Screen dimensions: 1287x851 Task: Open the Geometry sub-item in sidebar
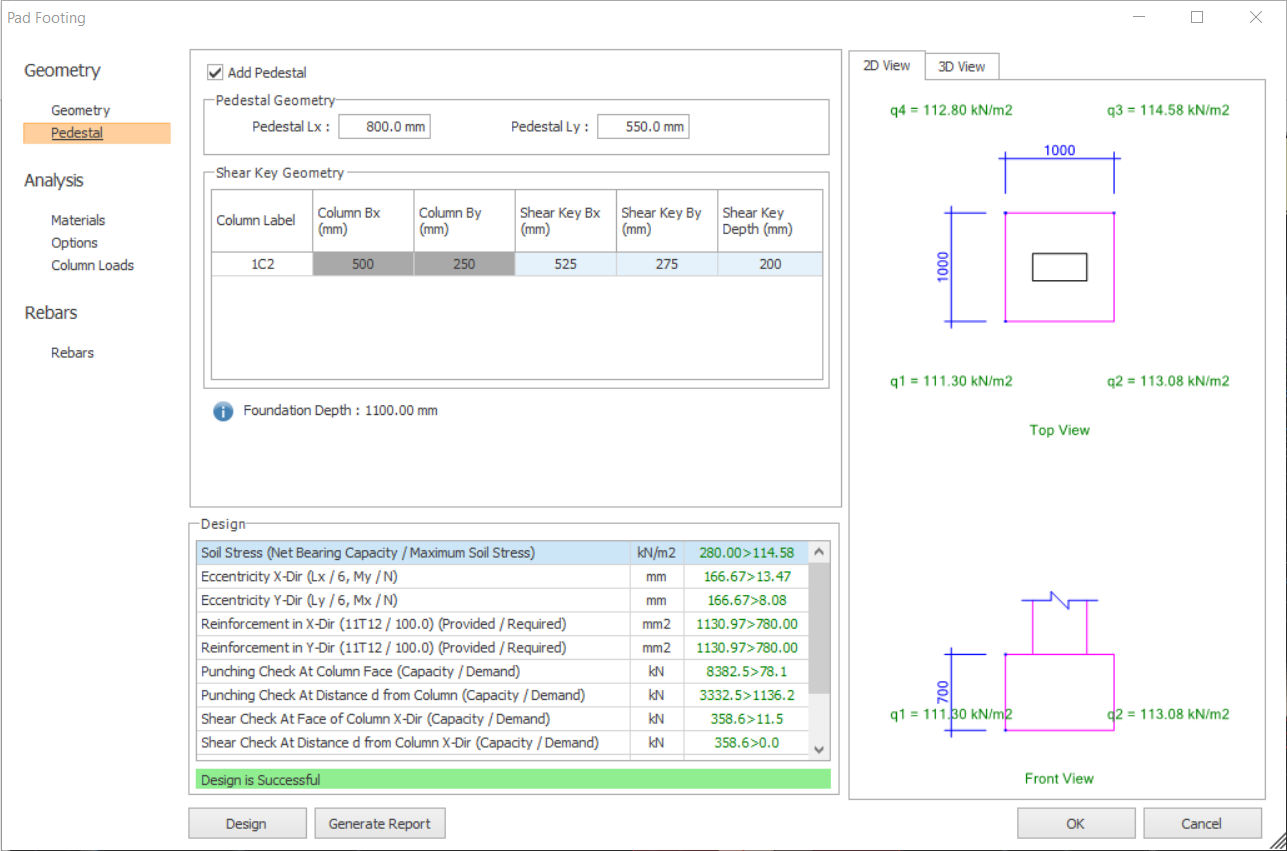[x=80, y=111]
